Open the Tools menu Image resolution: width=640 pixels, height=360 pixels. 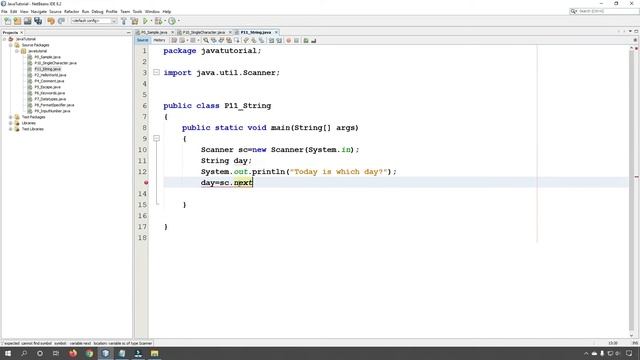tap(137, 11)
